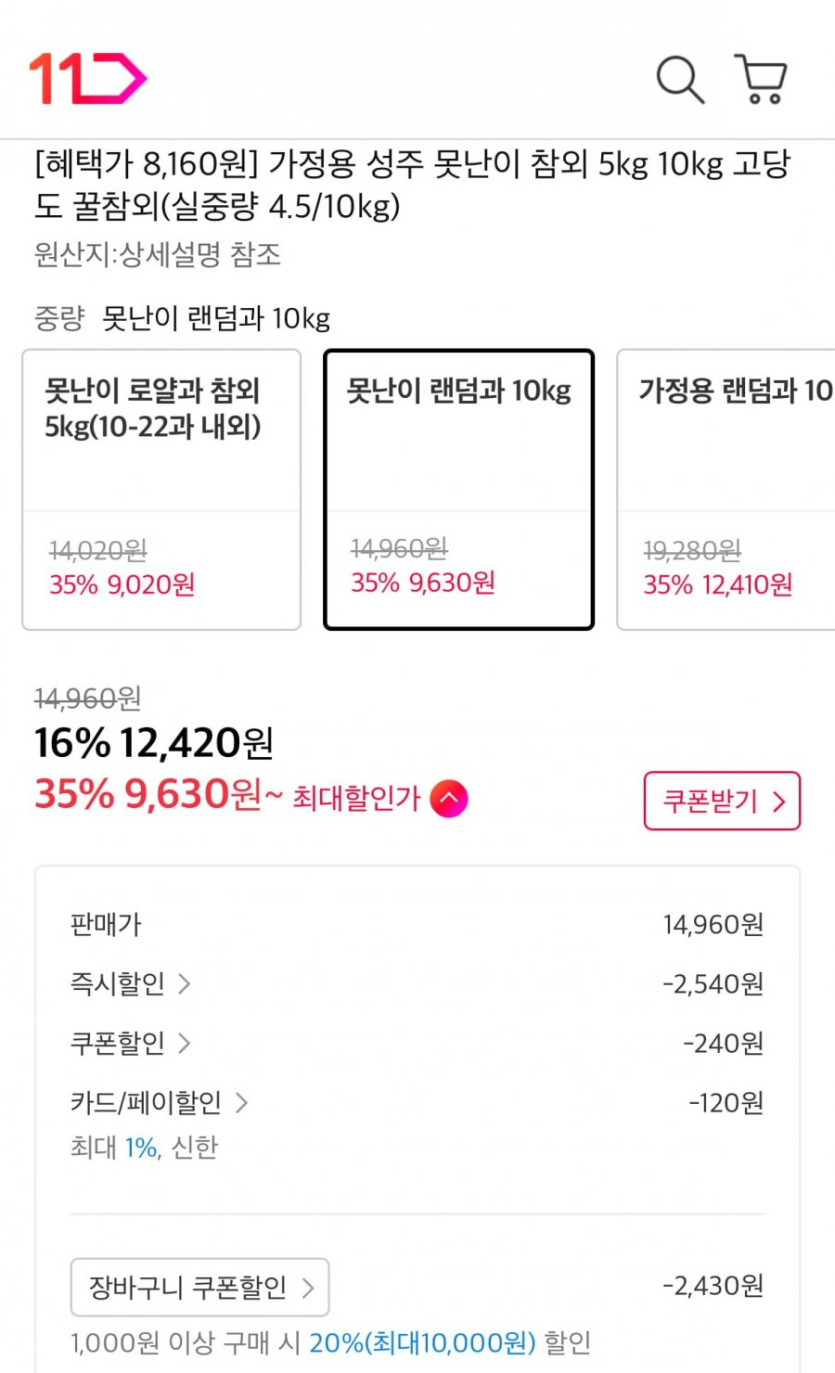Expand 쿠폰할인 details chevron

183,1044
